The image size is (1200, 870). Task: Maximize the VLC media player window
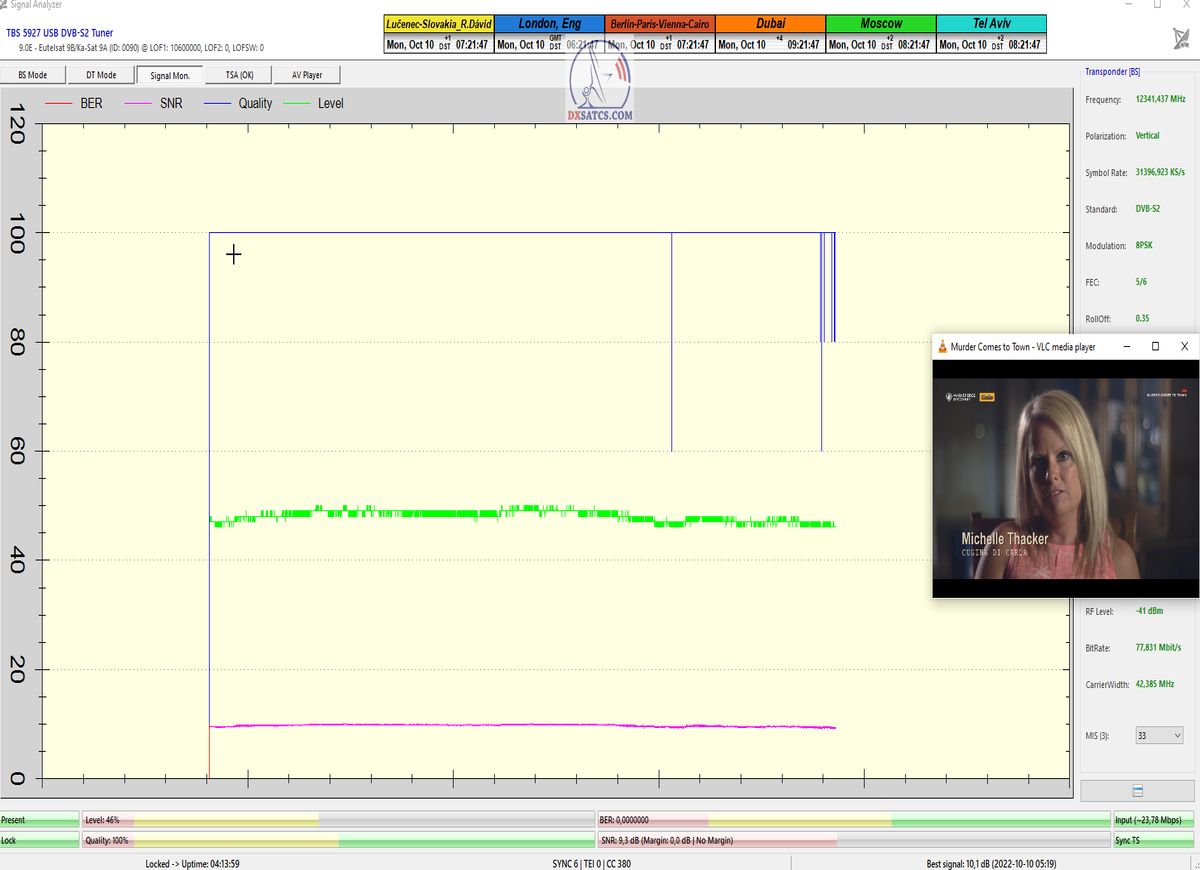1155,347
